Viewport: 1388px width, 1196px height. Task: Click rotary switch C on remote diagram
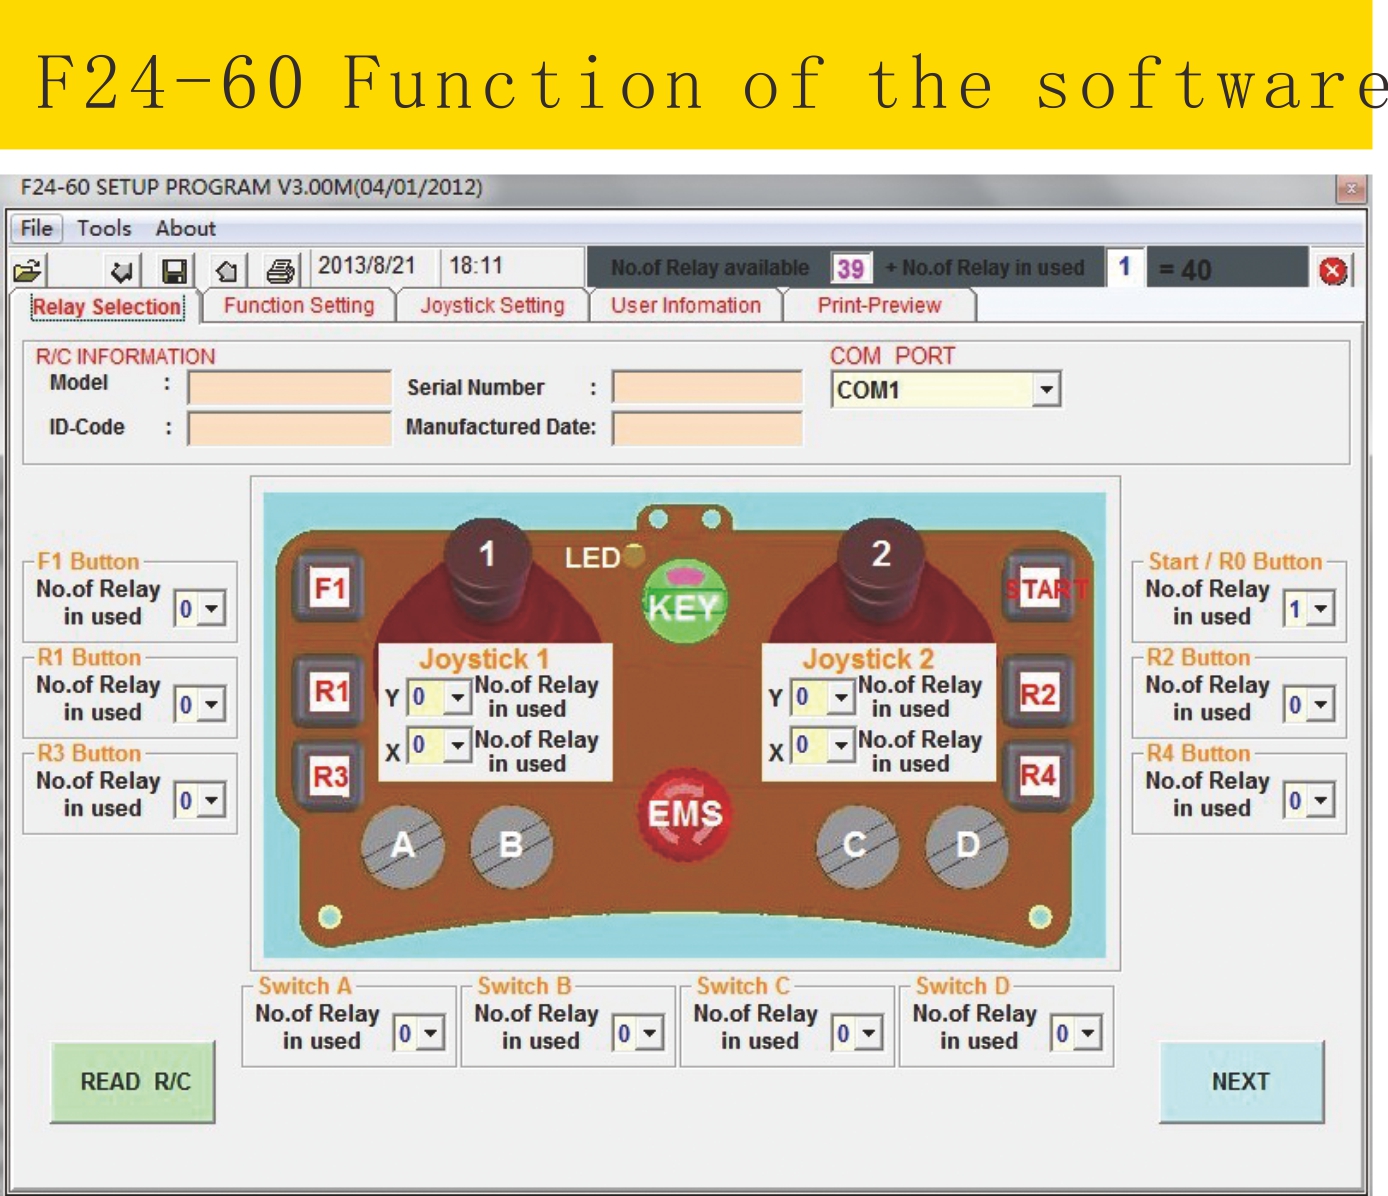pyautogui.click(x=856, y=846)
